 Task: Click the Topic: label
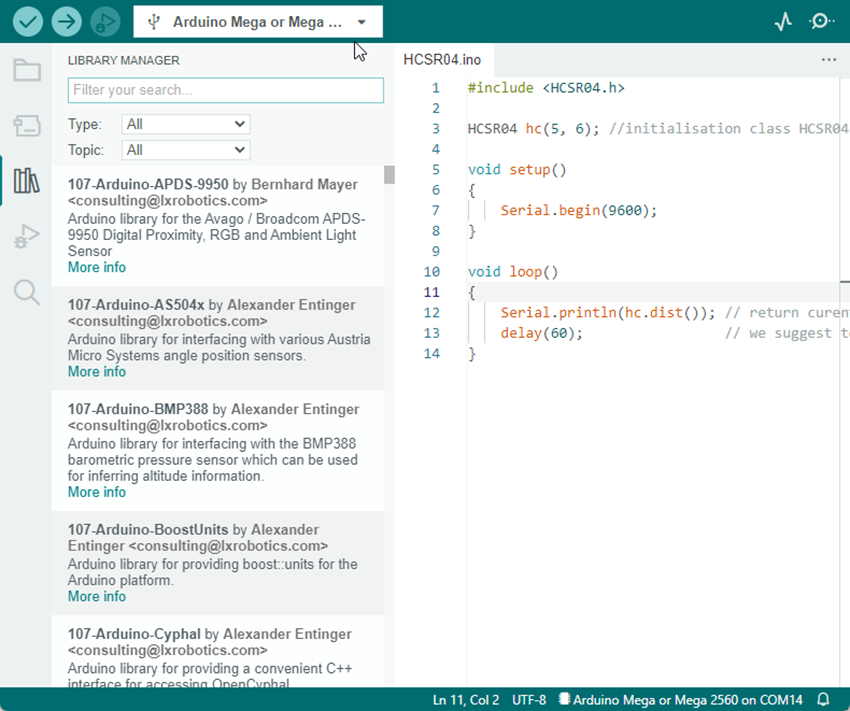coord(86,150)
